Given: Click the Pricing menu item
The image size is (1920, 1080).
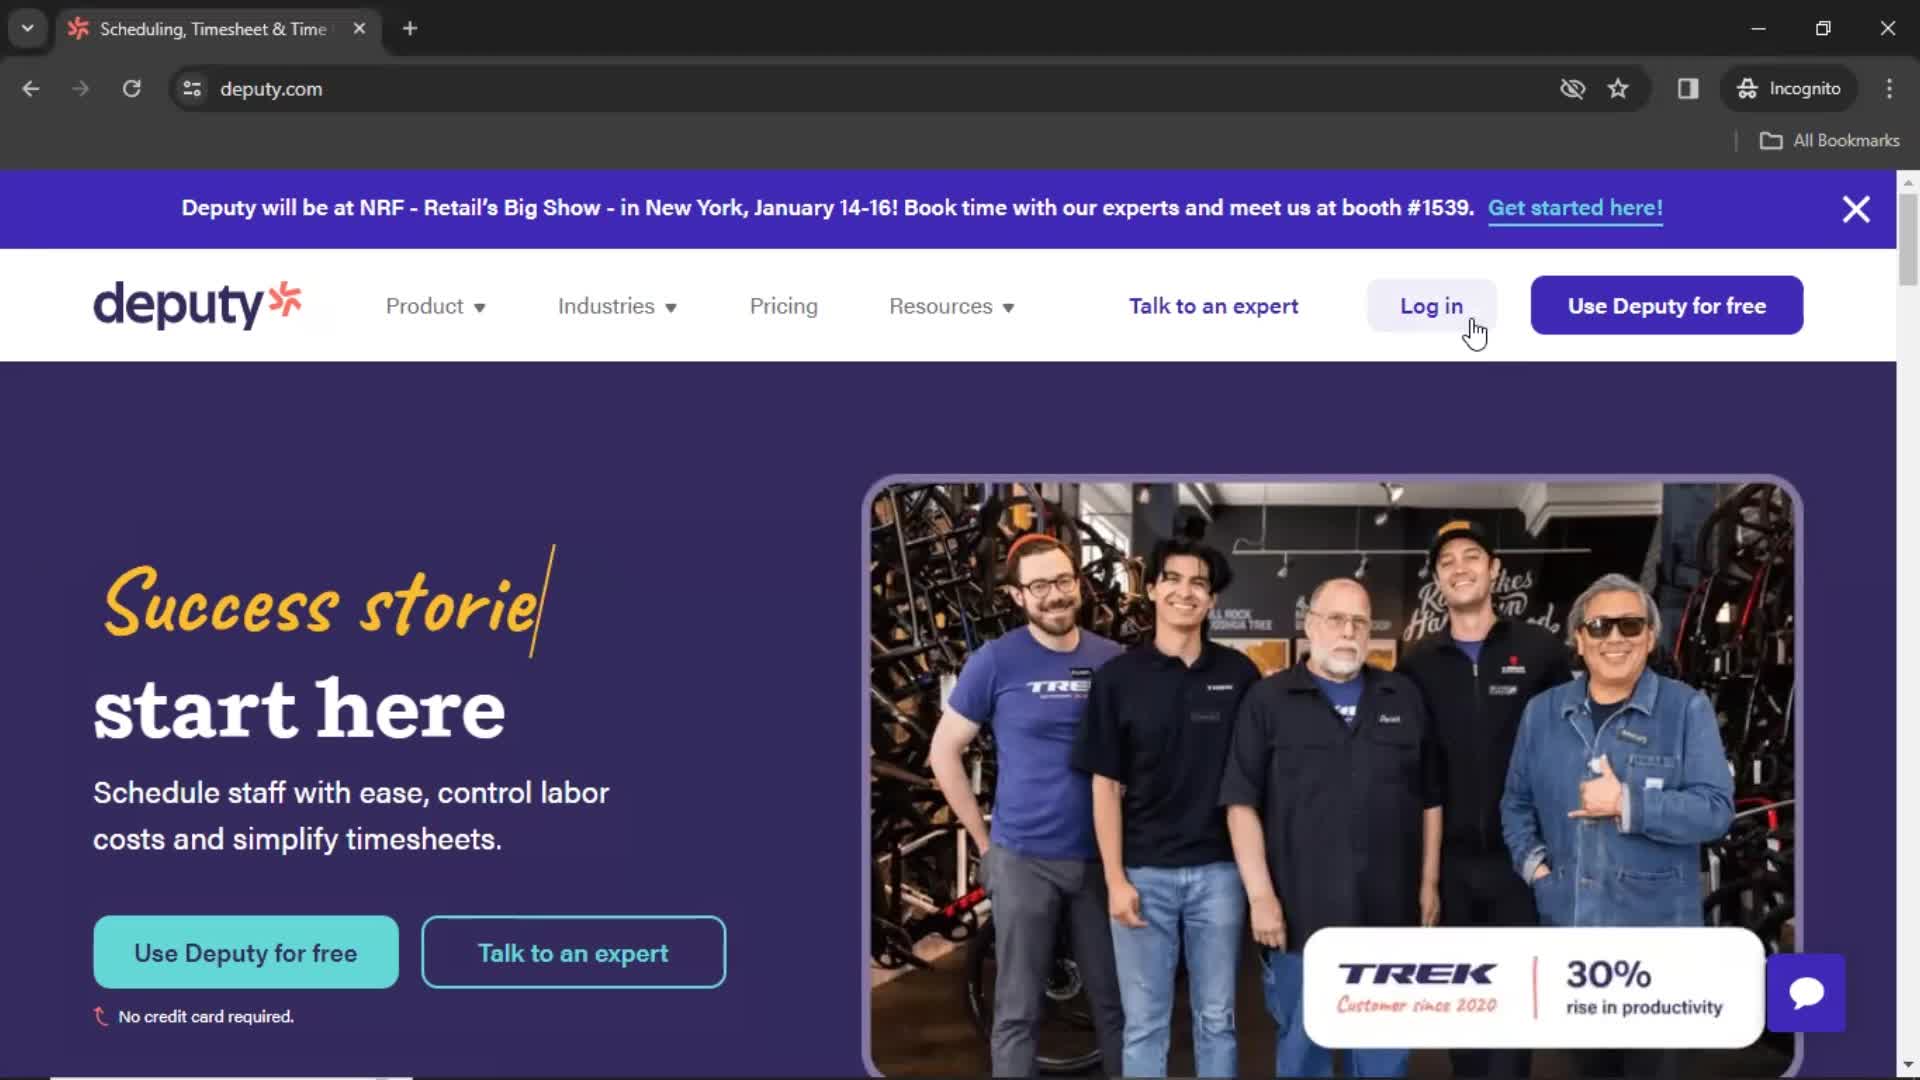Looking at the screenshot, I should 783,306.
